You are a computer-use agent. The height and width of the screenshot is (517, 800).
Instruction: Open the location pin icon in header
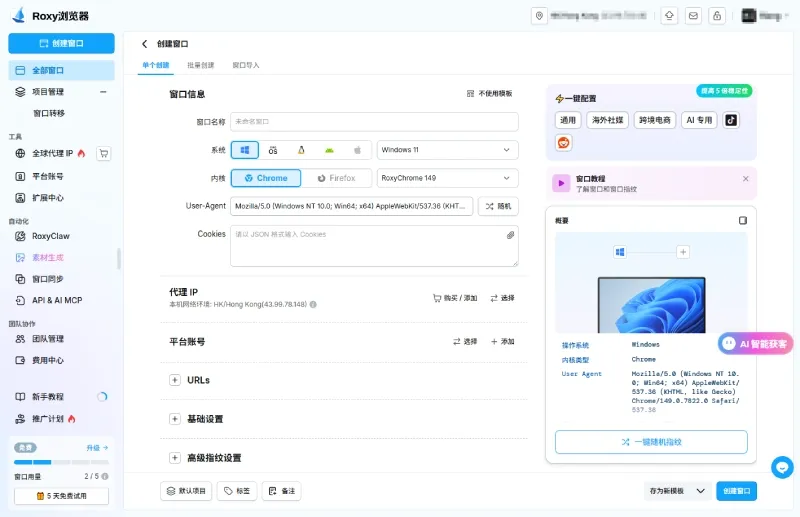539,16
